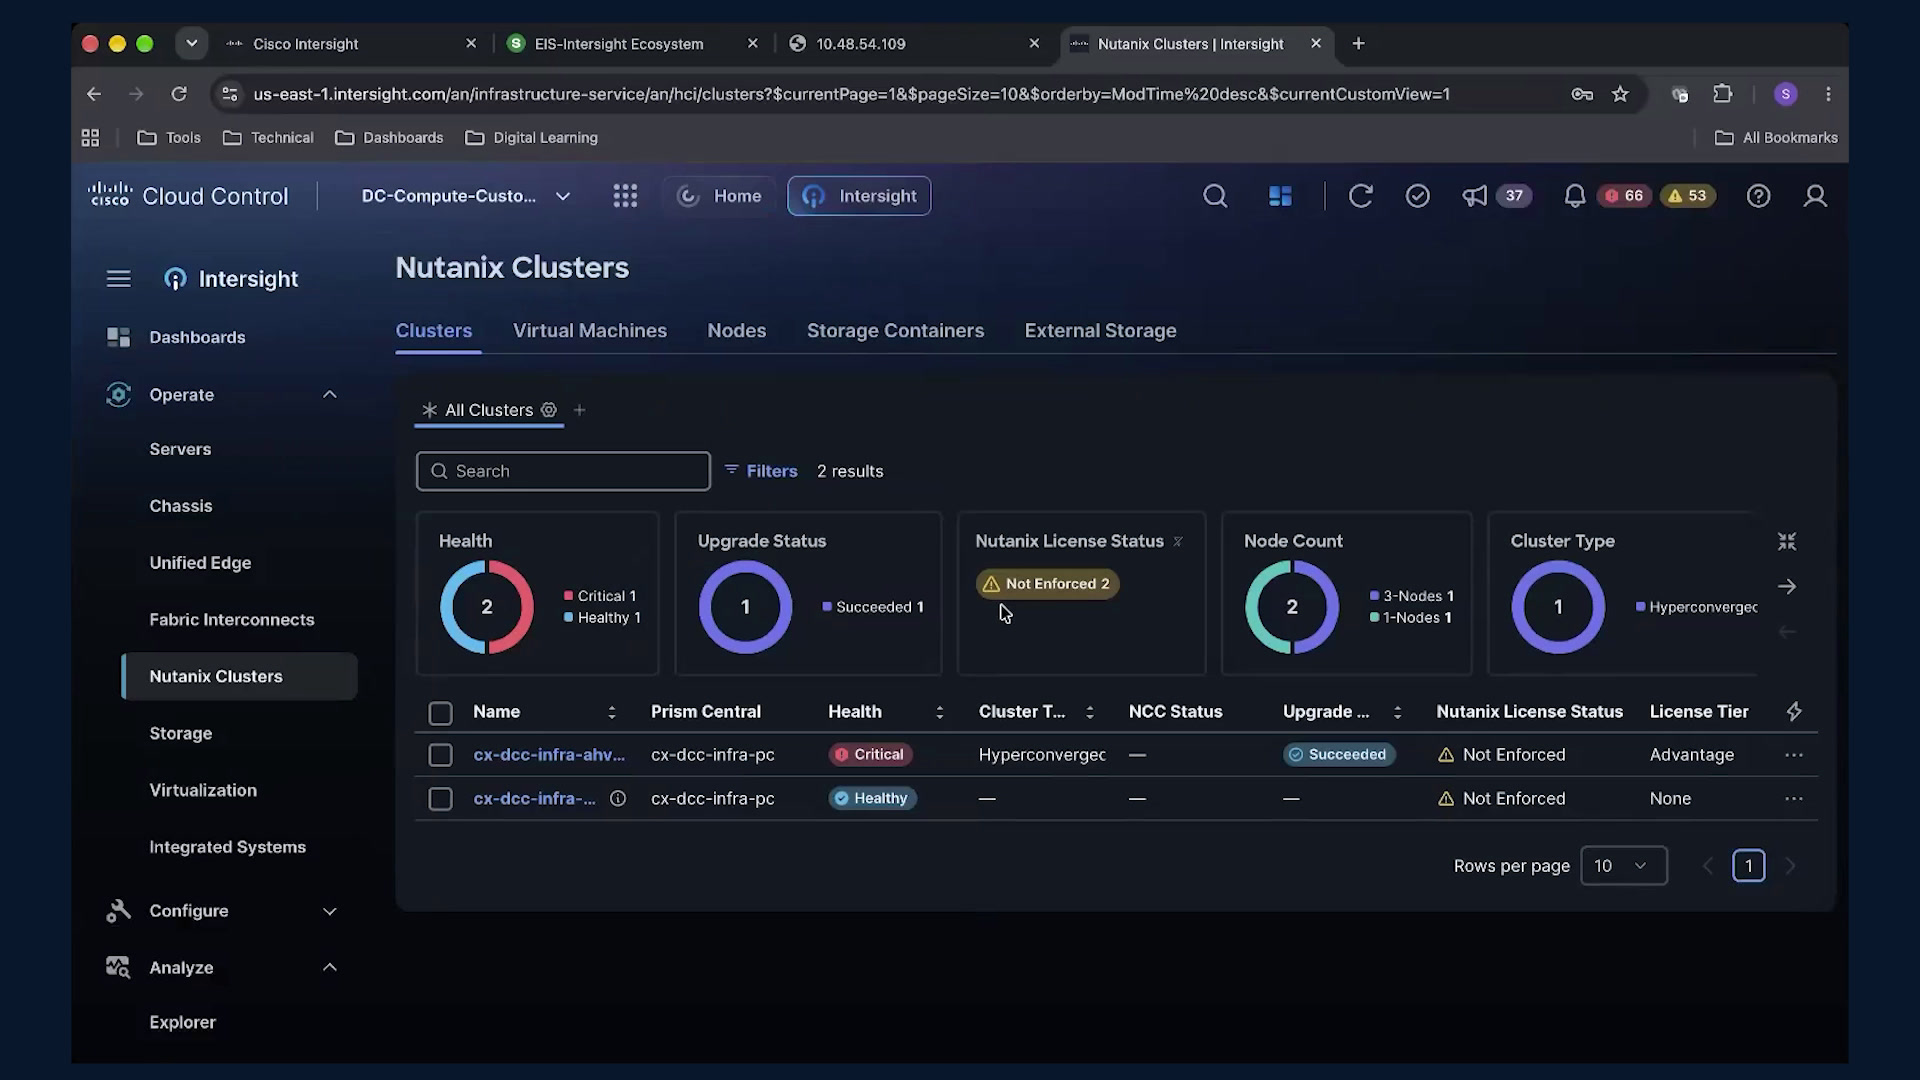
Task: Open row actions for cx-dcc-infra-ahv cluster
Action: point(1794,755)
